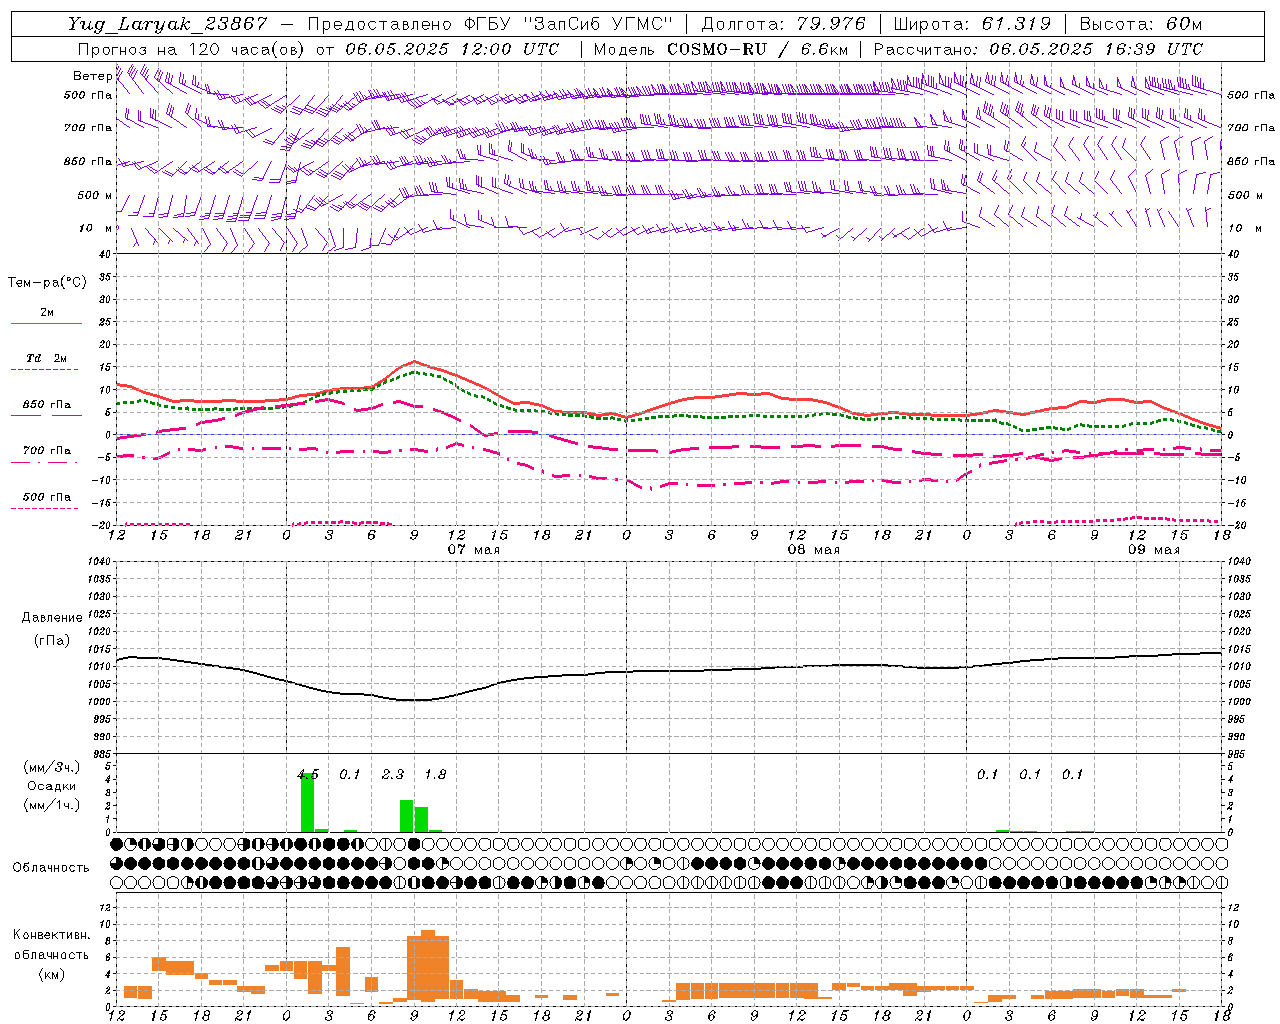Click the 850 гПа temperature legend entry
Image resolution: width=1280 pixels, height=1024 pixels.
[46, 405]
